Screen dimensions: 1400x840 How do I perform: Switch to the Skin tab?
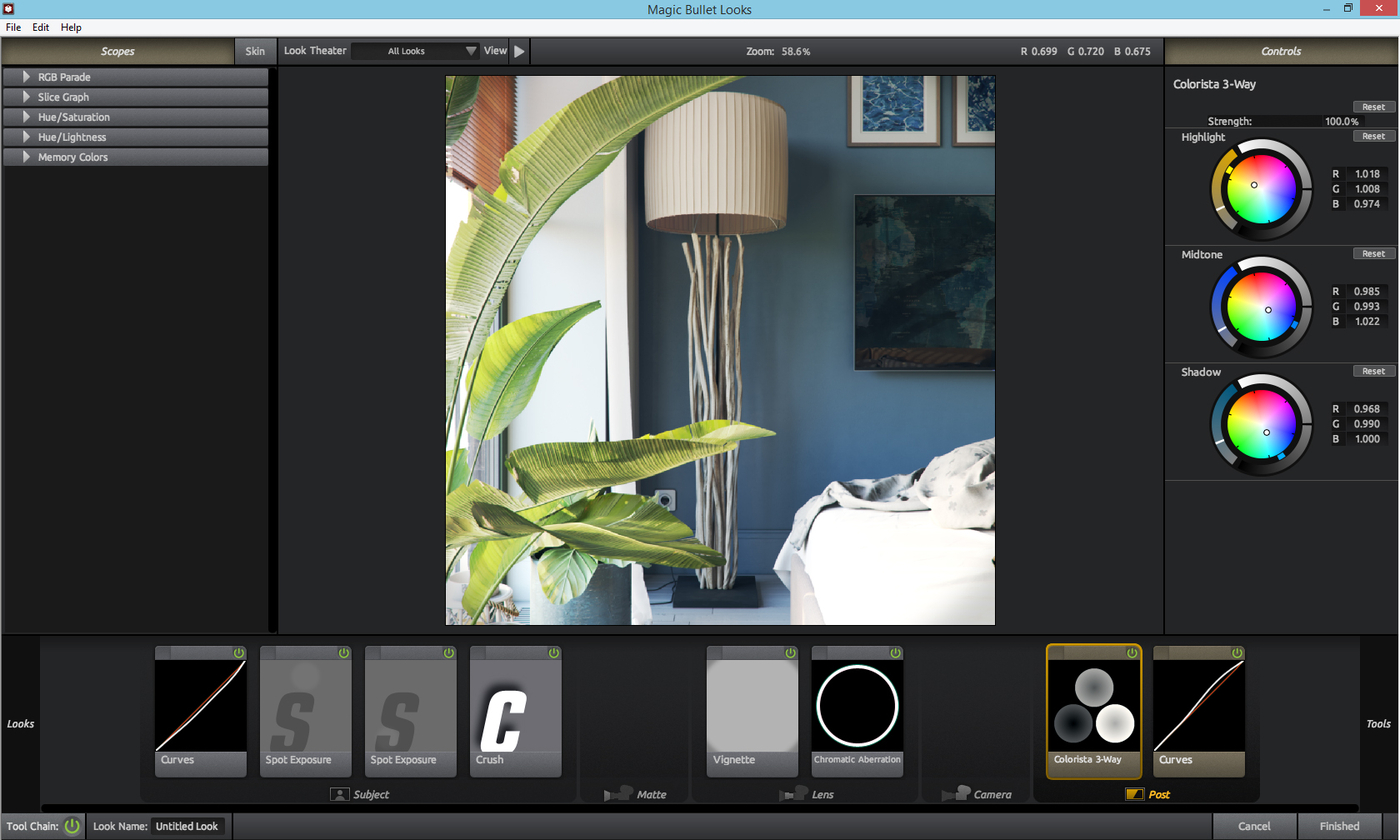click(255, 51)
